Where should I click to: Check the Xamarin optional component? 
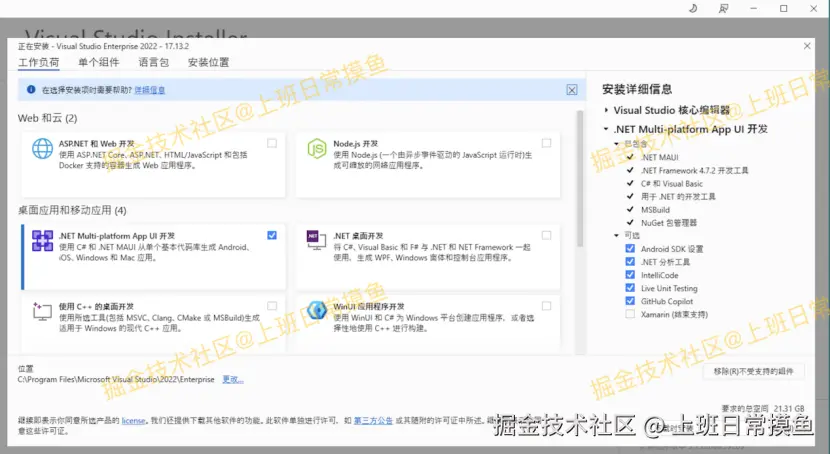pos(630,314)
